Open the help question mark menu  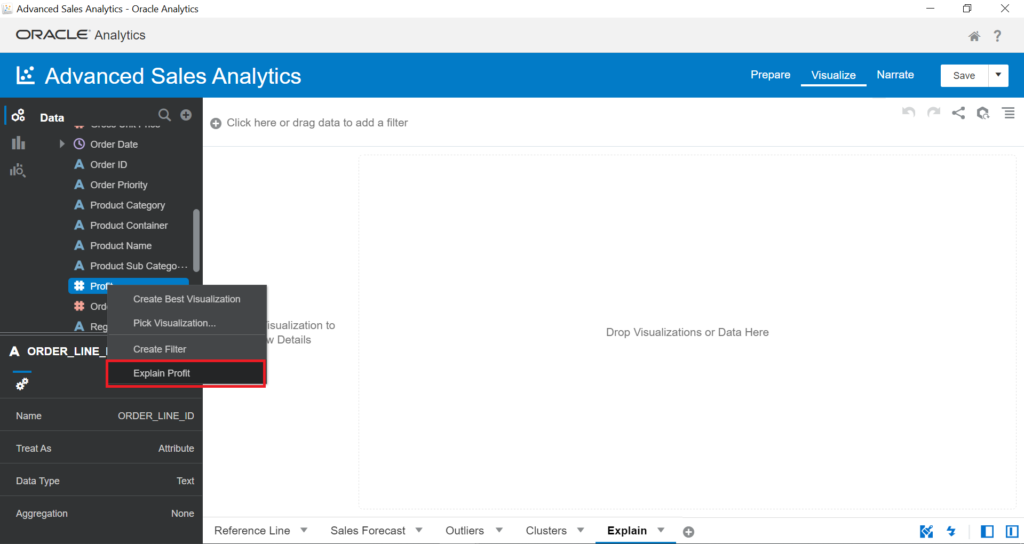click(x=997, y=36)
